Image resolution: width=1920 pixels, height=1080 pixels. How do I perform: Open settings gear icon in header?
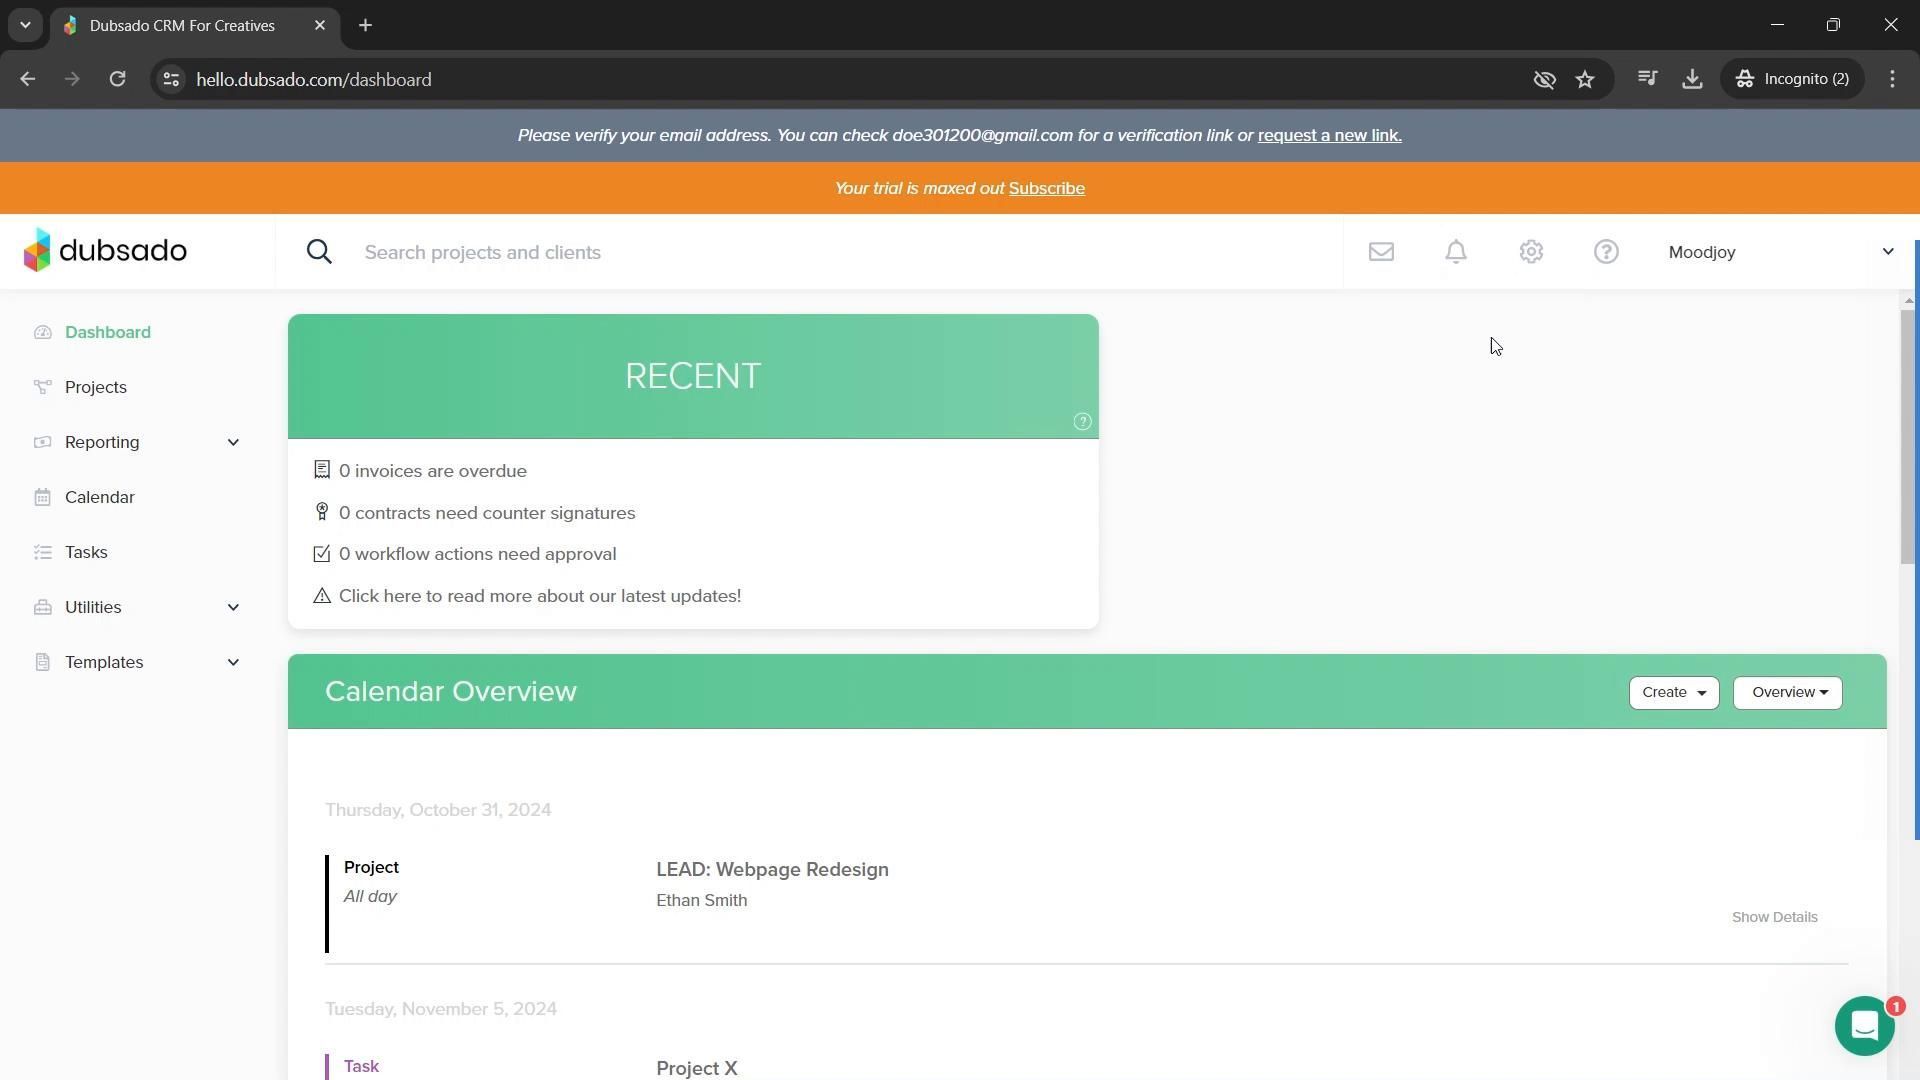click(1531, 252)
